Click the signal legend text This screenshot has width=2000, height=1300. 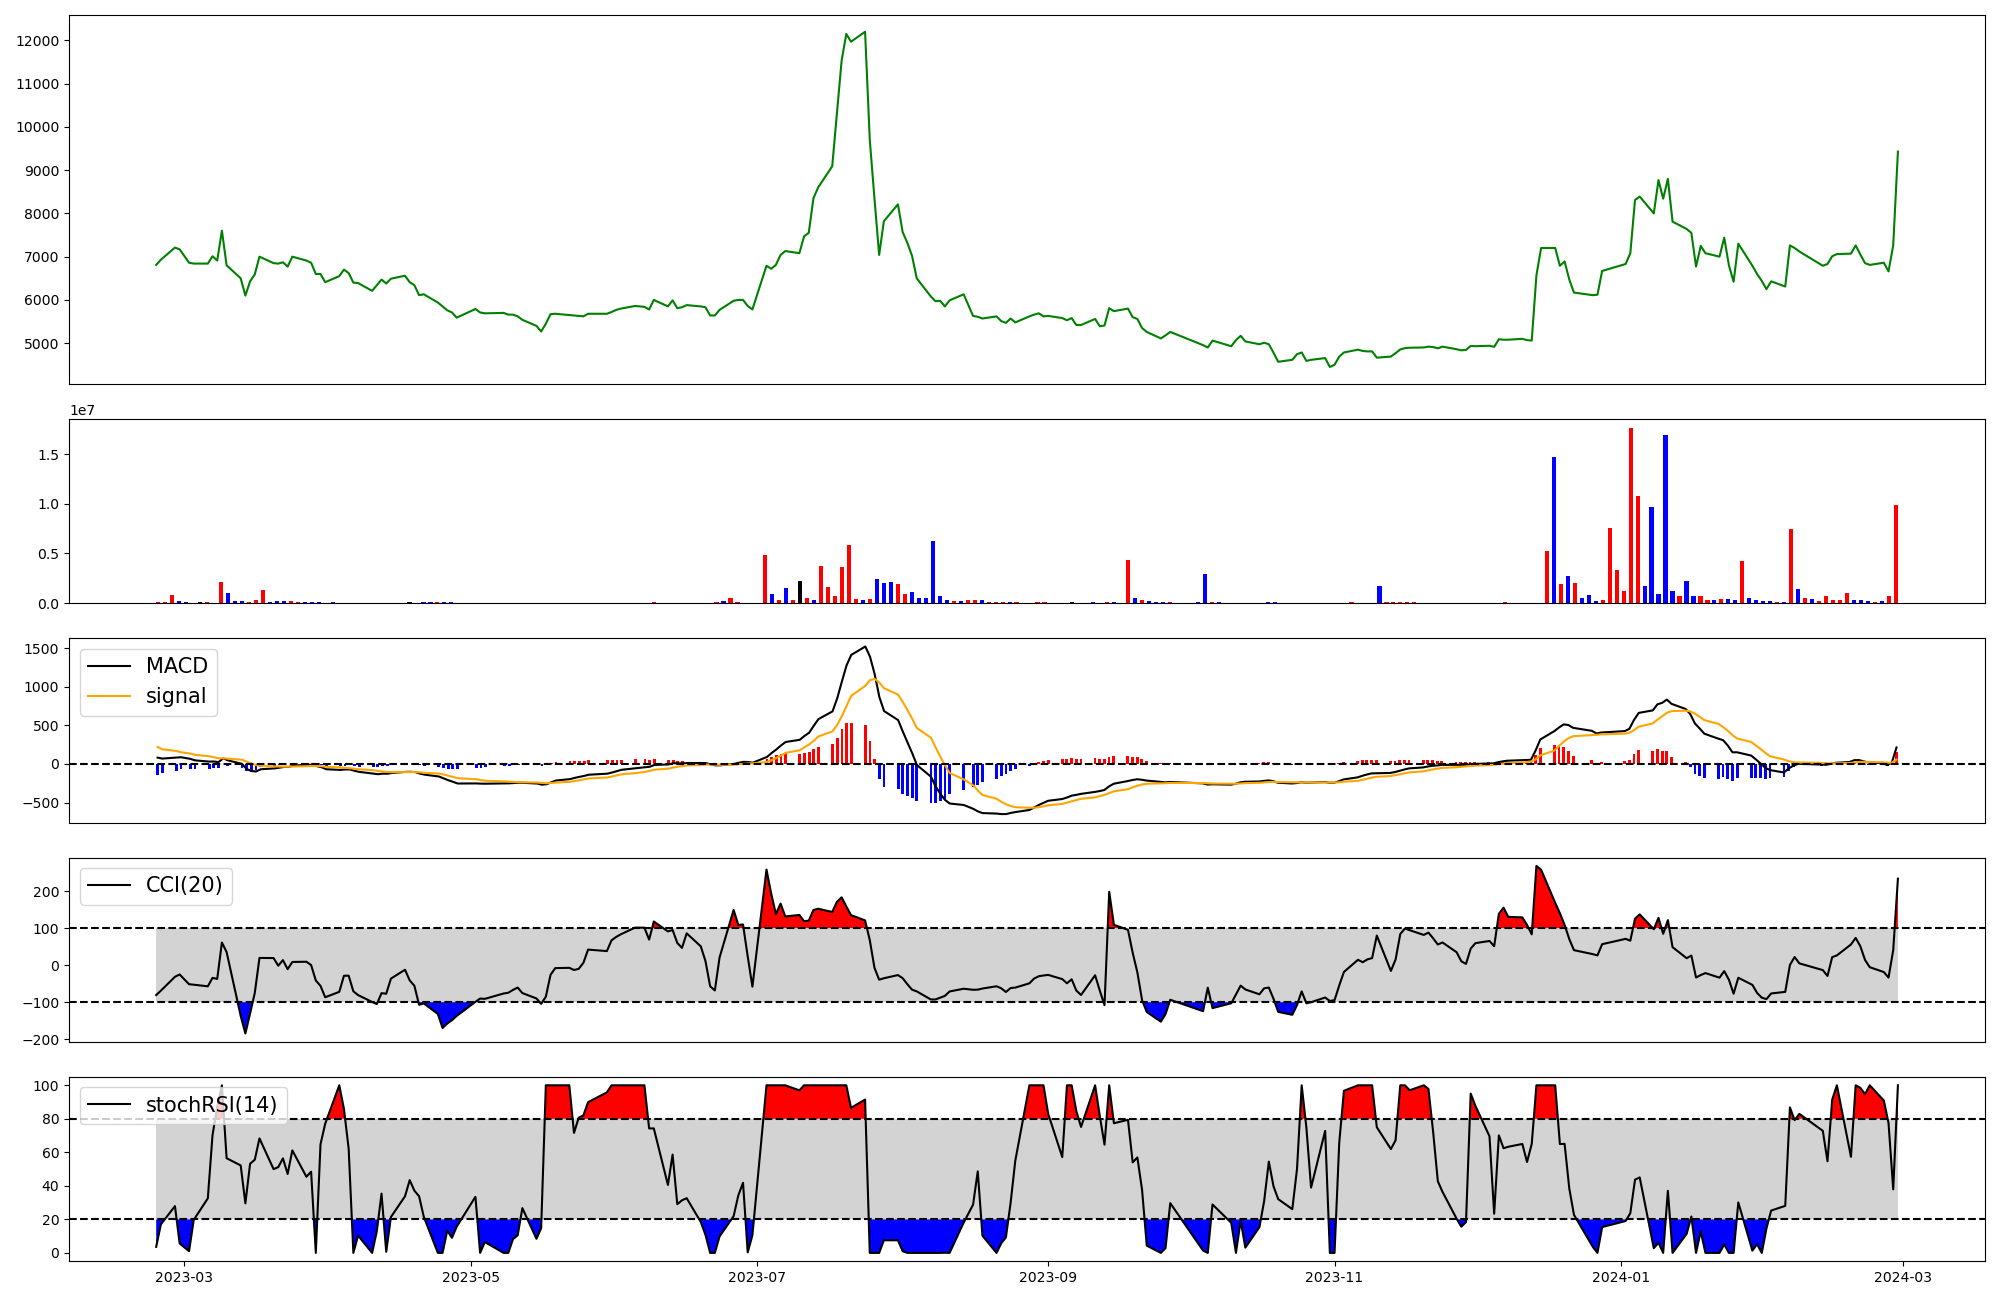point(175,696)
